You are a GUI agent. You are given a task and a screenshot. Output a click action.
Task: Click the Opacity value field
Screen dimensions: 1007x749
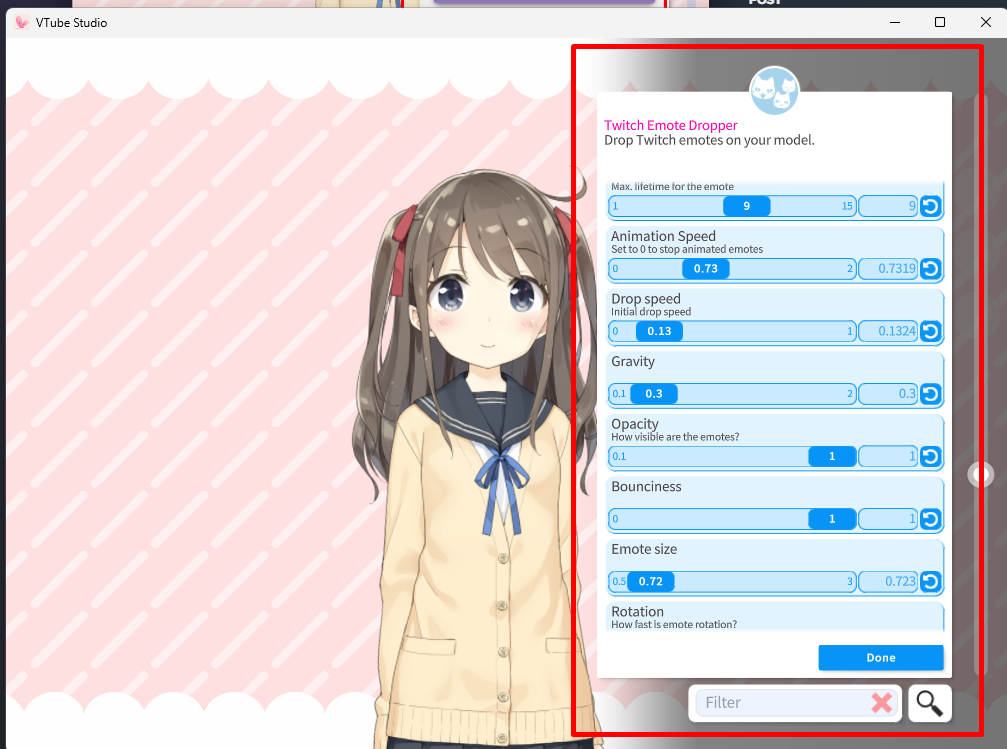(888, 456)
